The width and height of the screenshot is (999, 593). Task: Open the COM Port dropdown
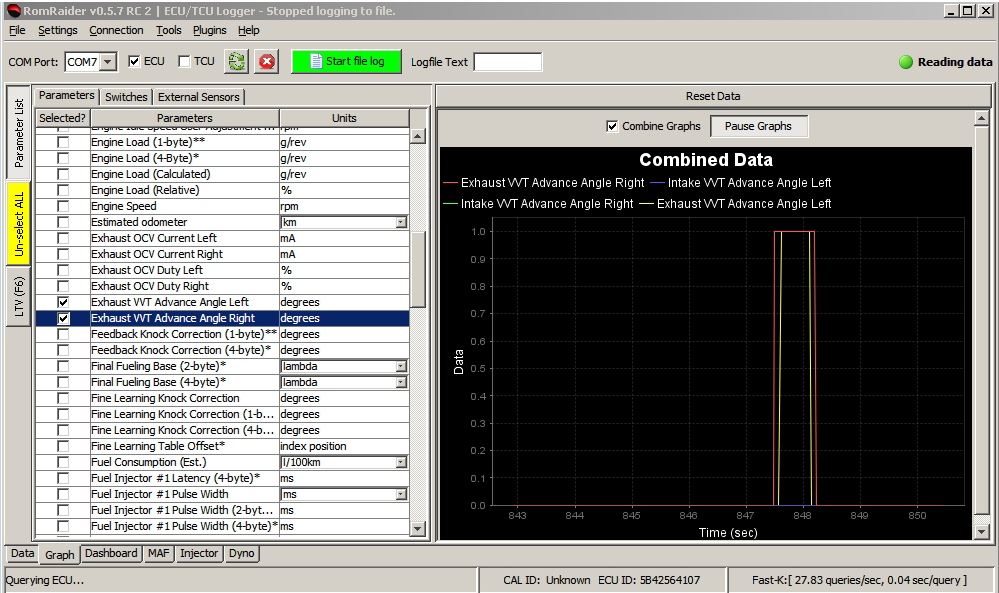click(107, 61)
